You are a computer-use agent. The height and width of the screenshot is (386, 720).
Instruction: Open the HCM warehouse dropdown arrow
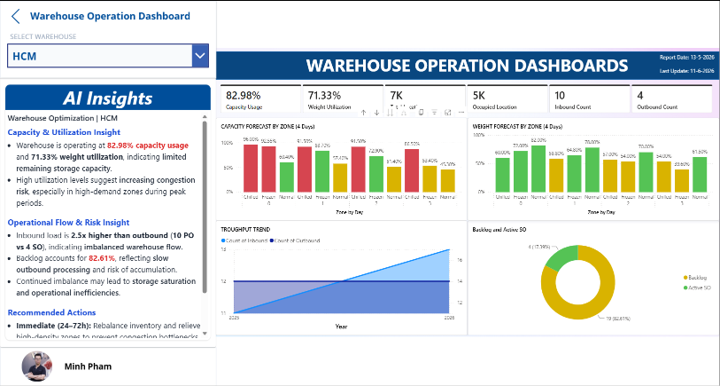200,56
